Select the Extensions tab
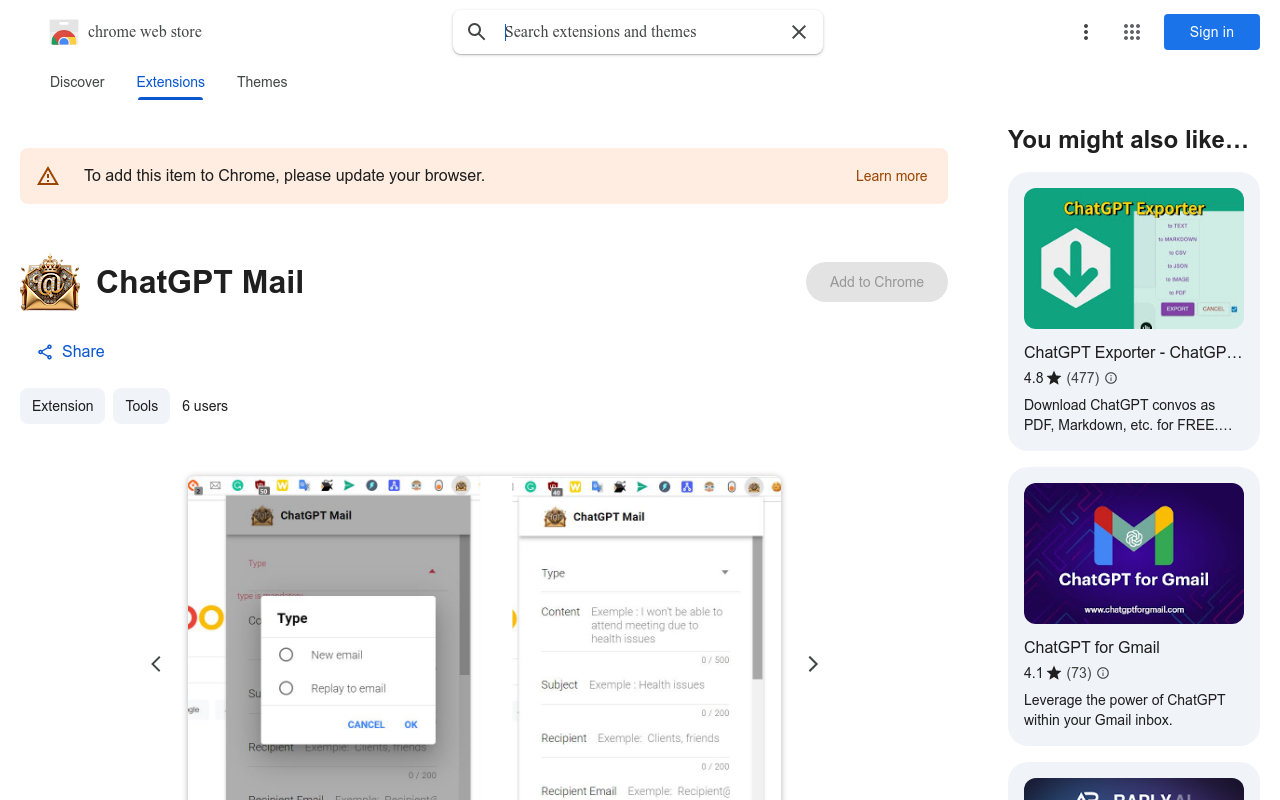Viewport: 1280px width, 800px height. (x=171, y=82)
